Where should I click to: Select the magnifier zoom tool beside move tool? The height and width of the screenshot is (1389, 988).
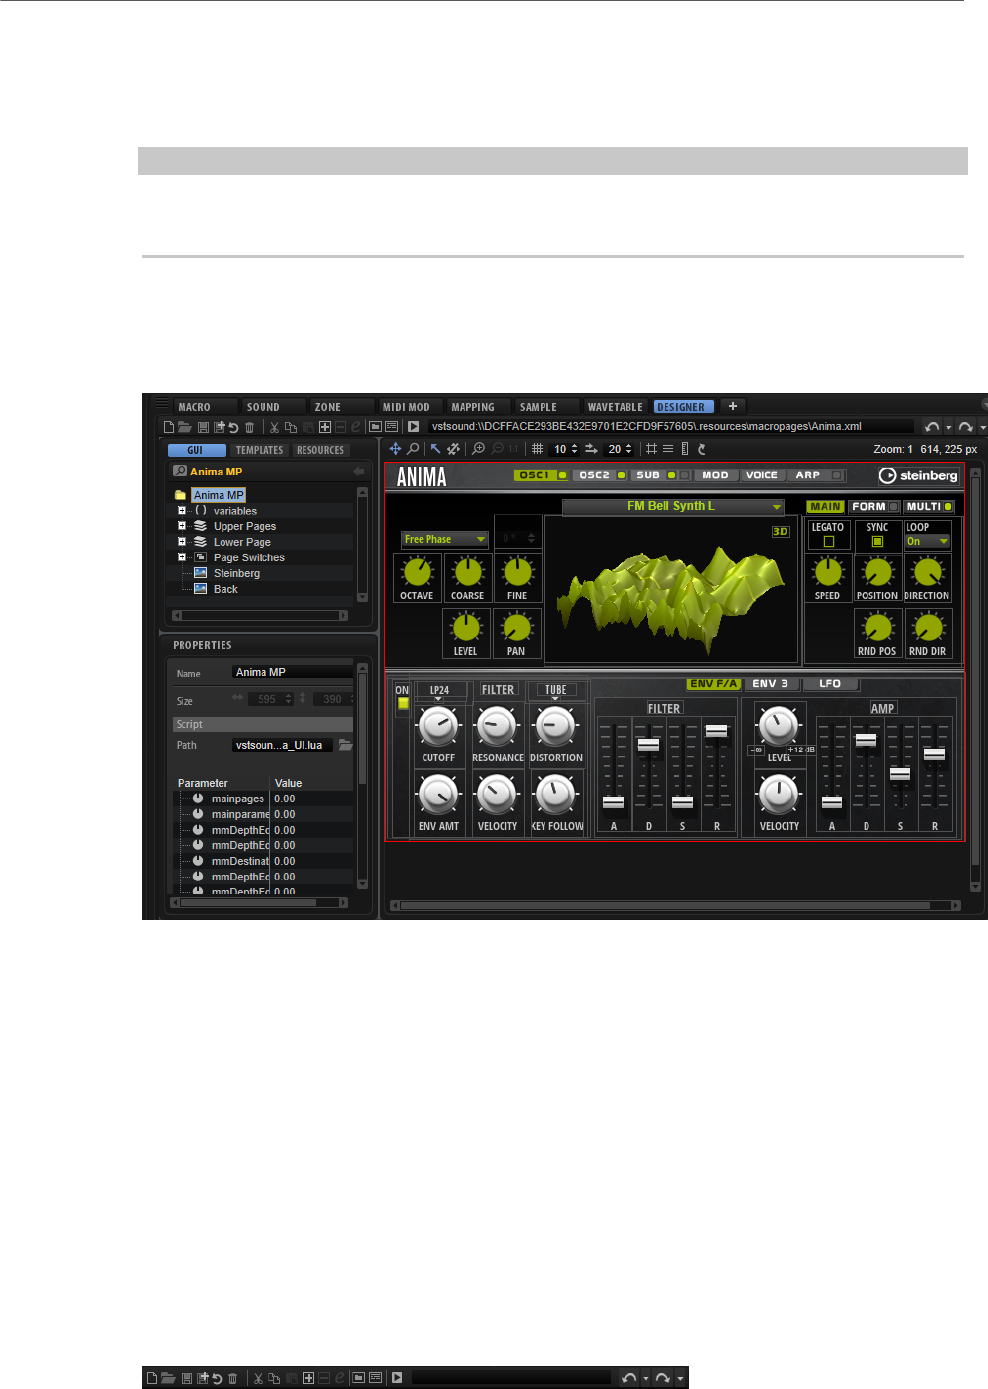tap(413, 449)
